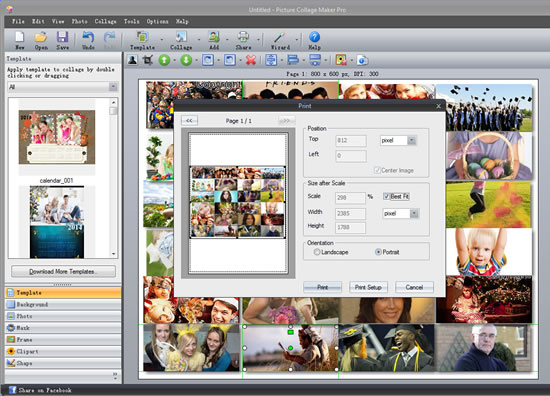Click the red X delete icon

(251, 60)
